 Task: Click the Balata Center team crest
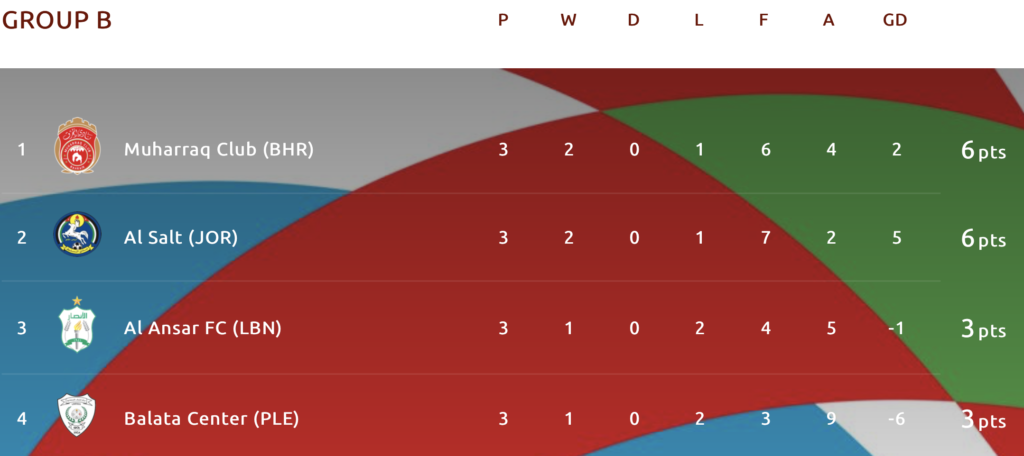pyautogui.click(x=77, y=415)
